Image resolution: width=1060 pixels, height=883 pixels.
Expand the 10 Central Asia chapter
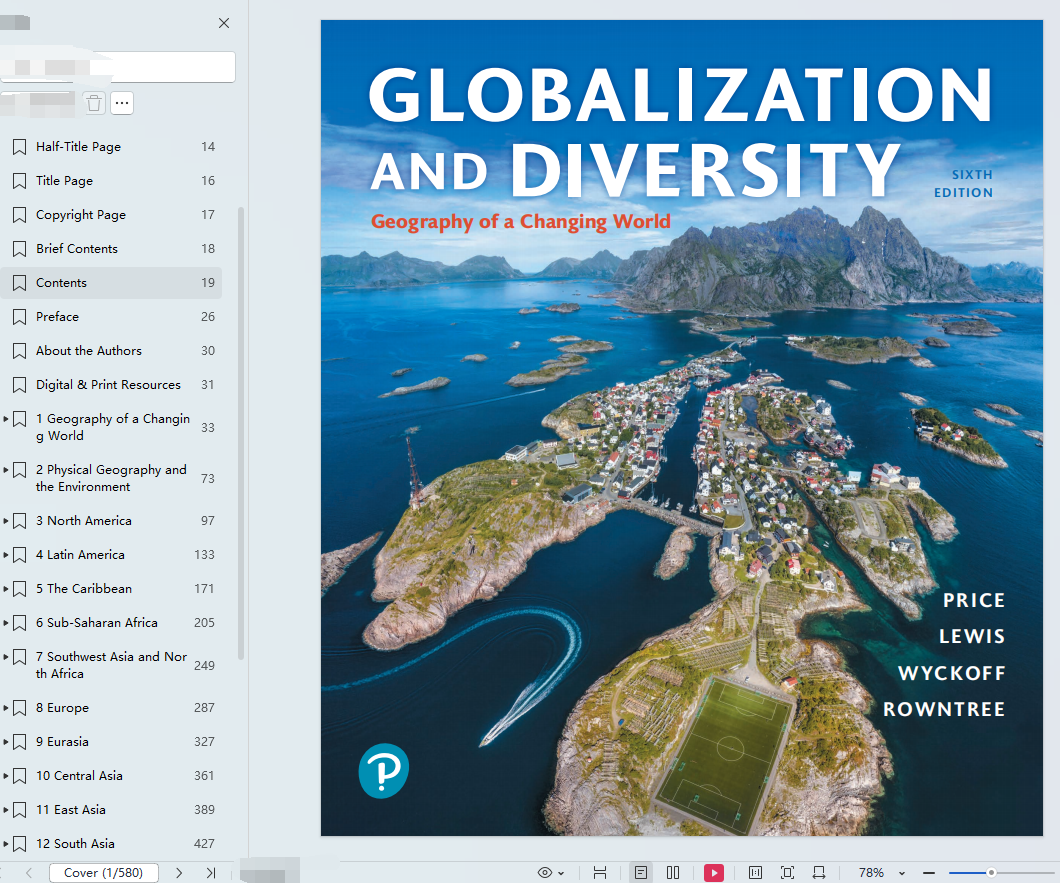[x=5, y=775]
